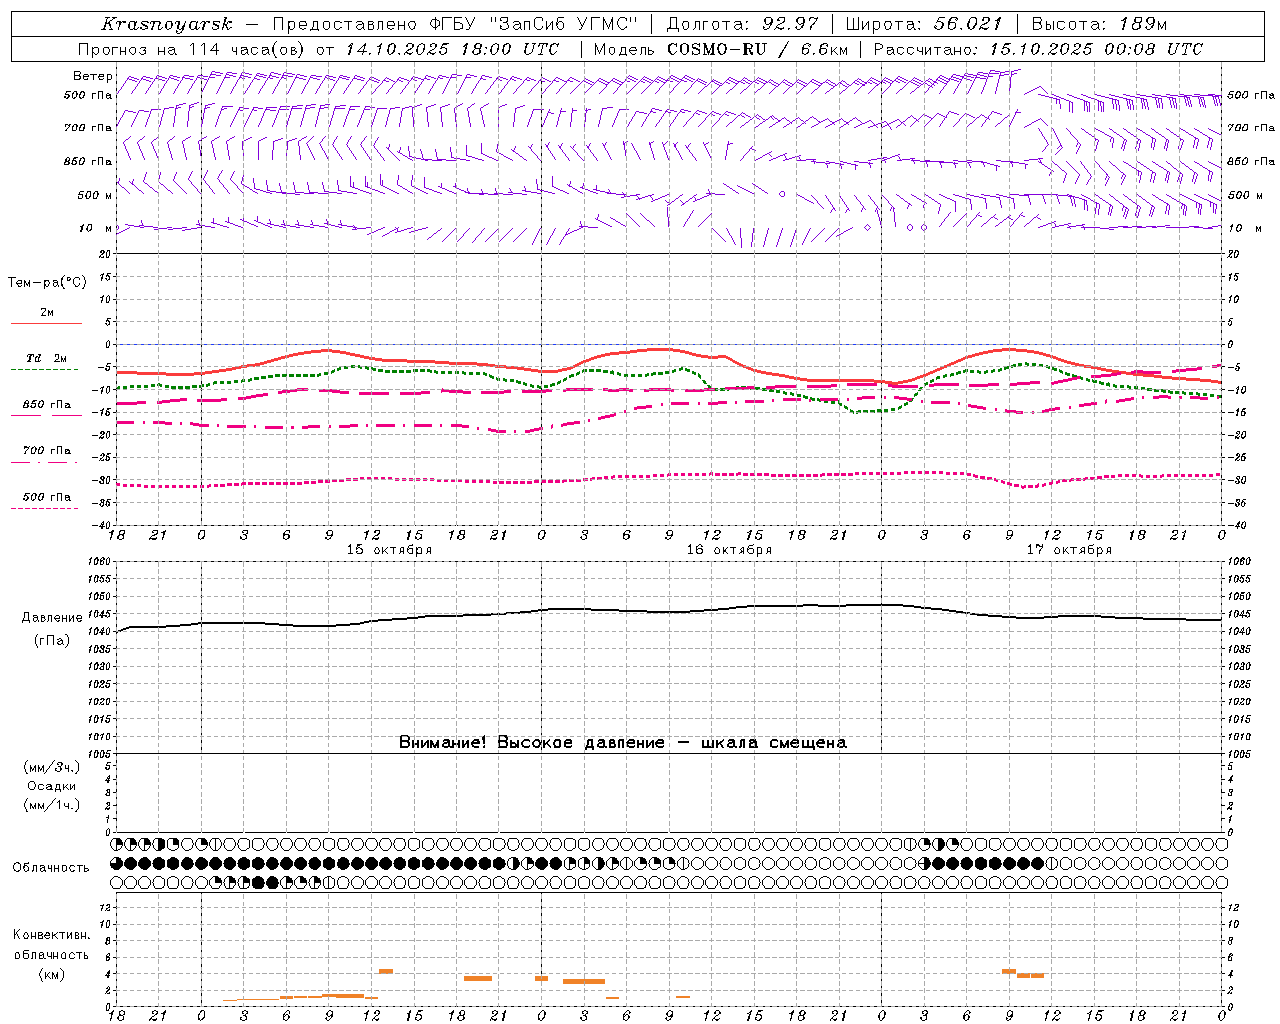Click the Конвективн. convective cloud label
The image size is (1280, 1024).
[x=52, y=935]
